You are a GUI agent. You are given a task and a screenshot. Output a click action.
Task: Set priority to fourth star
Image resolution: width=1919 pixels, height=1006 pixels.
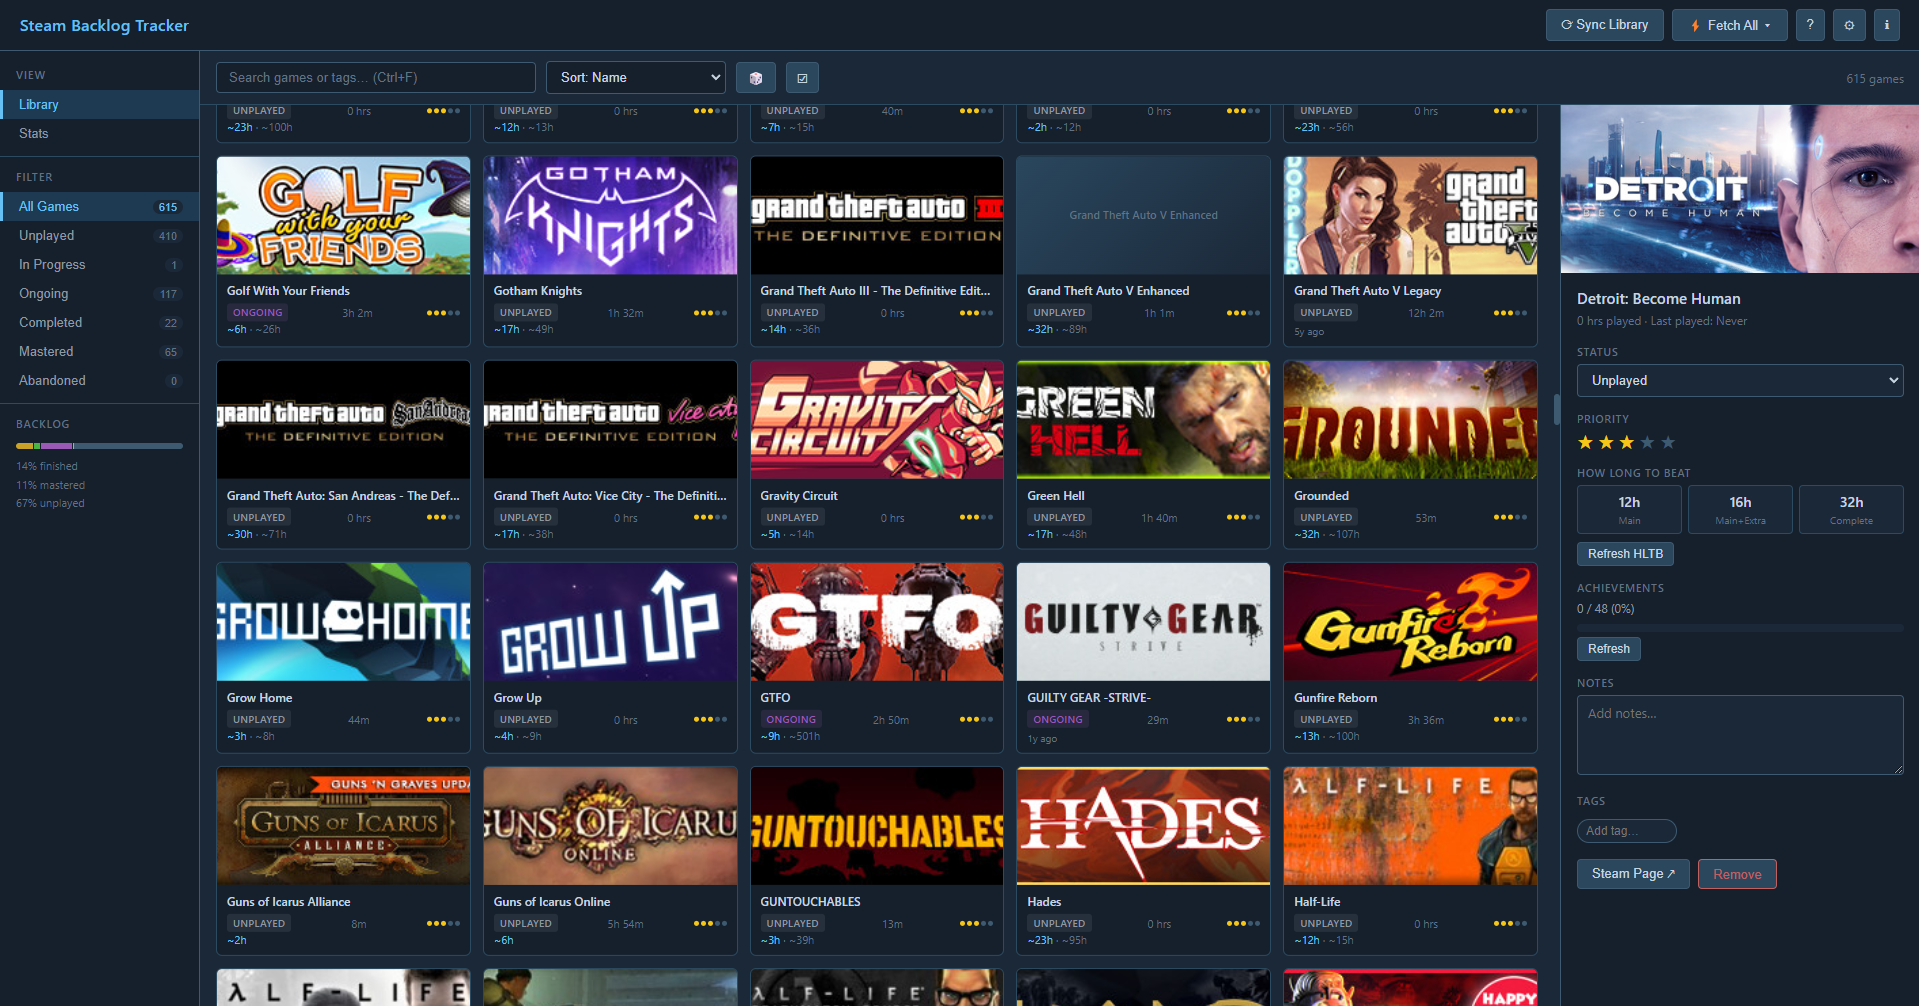point(1647,442)
